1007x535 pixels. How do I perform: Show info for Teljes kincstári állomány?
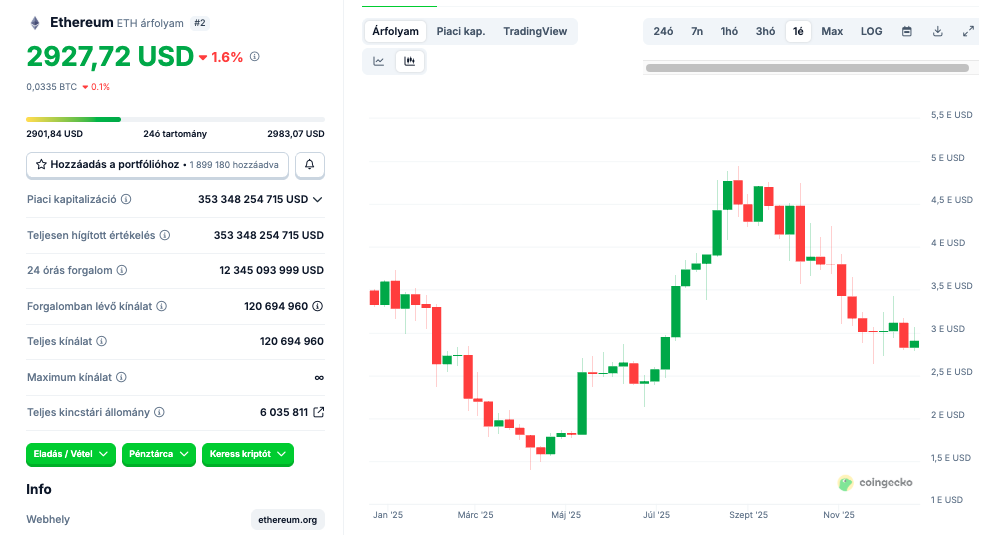click(159, 412)
